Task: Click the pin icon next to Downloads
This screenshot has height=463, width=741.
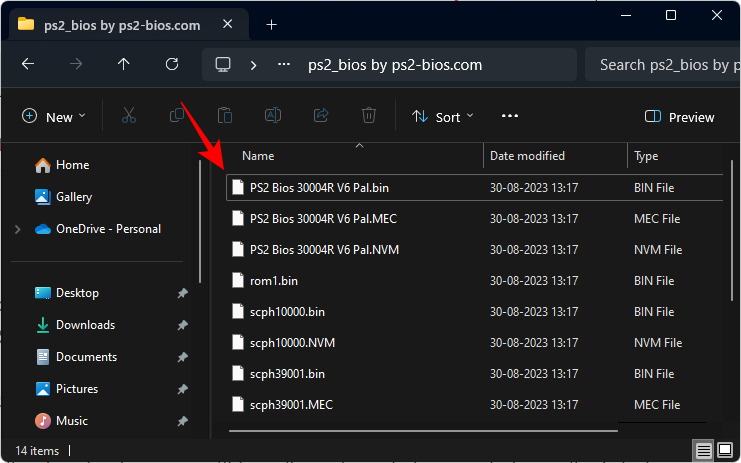Action: pos(182,325)
